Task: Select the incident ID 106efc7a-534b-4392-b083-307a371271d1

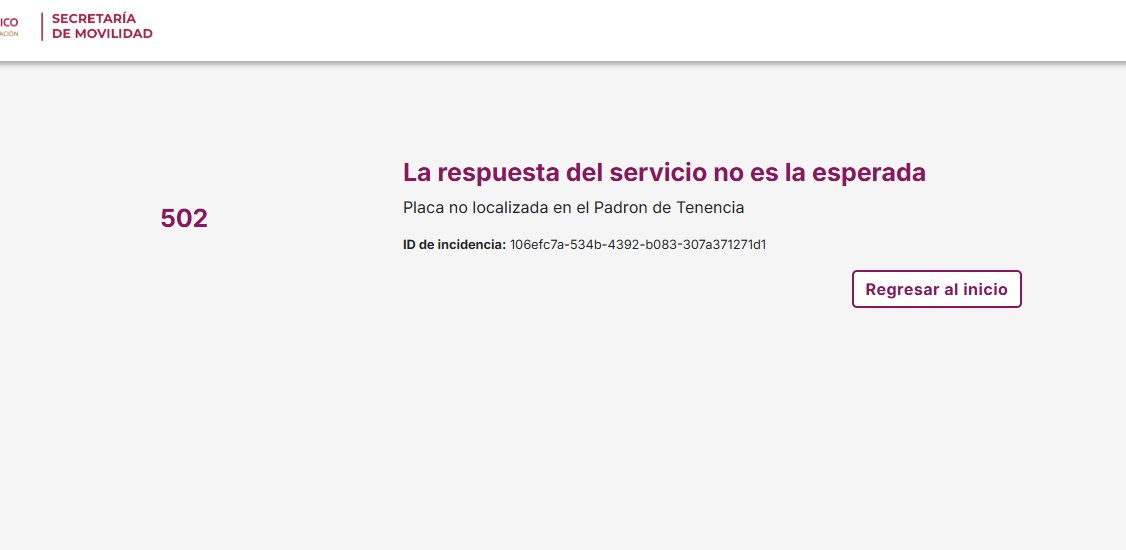Action: pos(638,245)
